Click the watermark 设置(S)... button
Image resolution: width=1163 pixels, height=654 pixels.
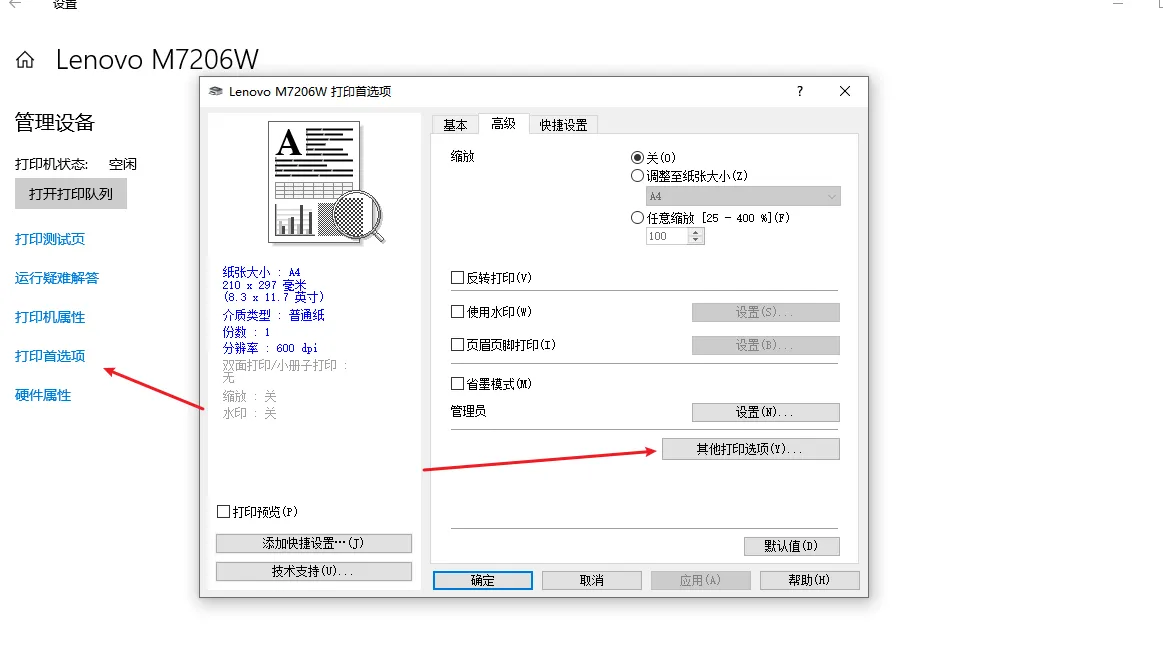tap(765, 312)
